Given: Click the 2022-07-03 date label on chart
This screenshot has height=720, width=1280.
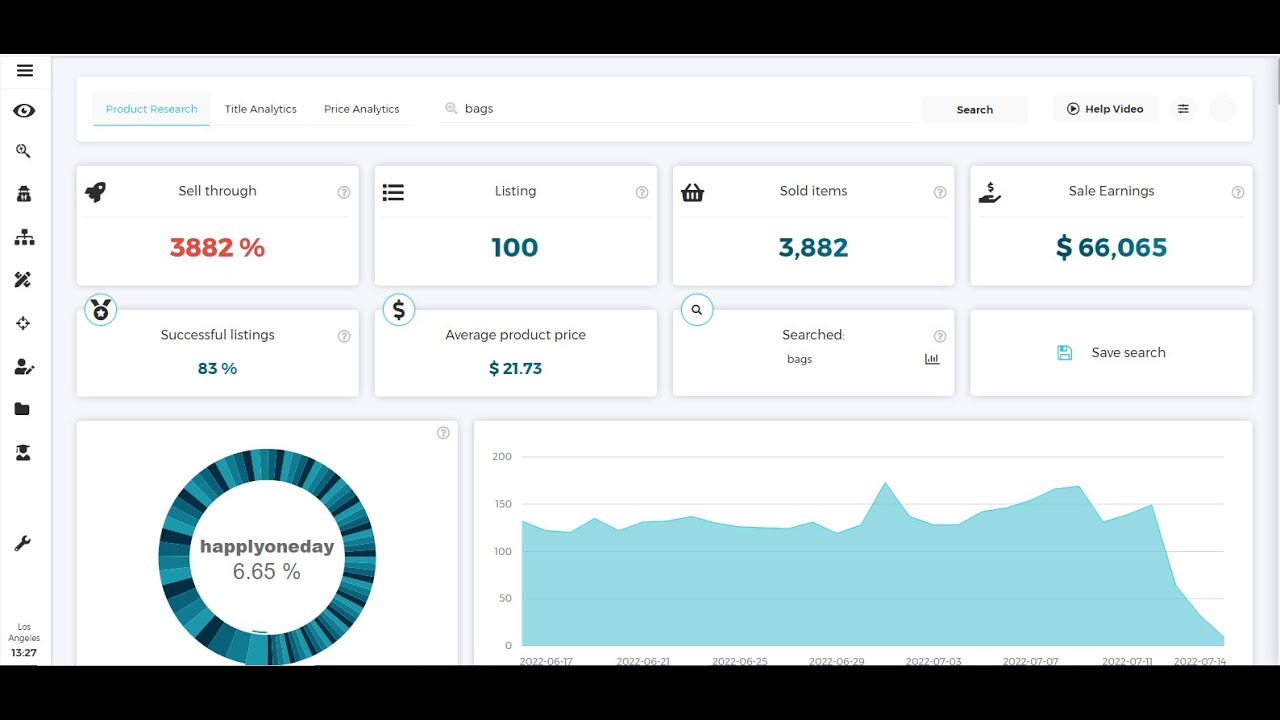Looking at the screenshot, I should pyautogui.click(x=933, y=661).
